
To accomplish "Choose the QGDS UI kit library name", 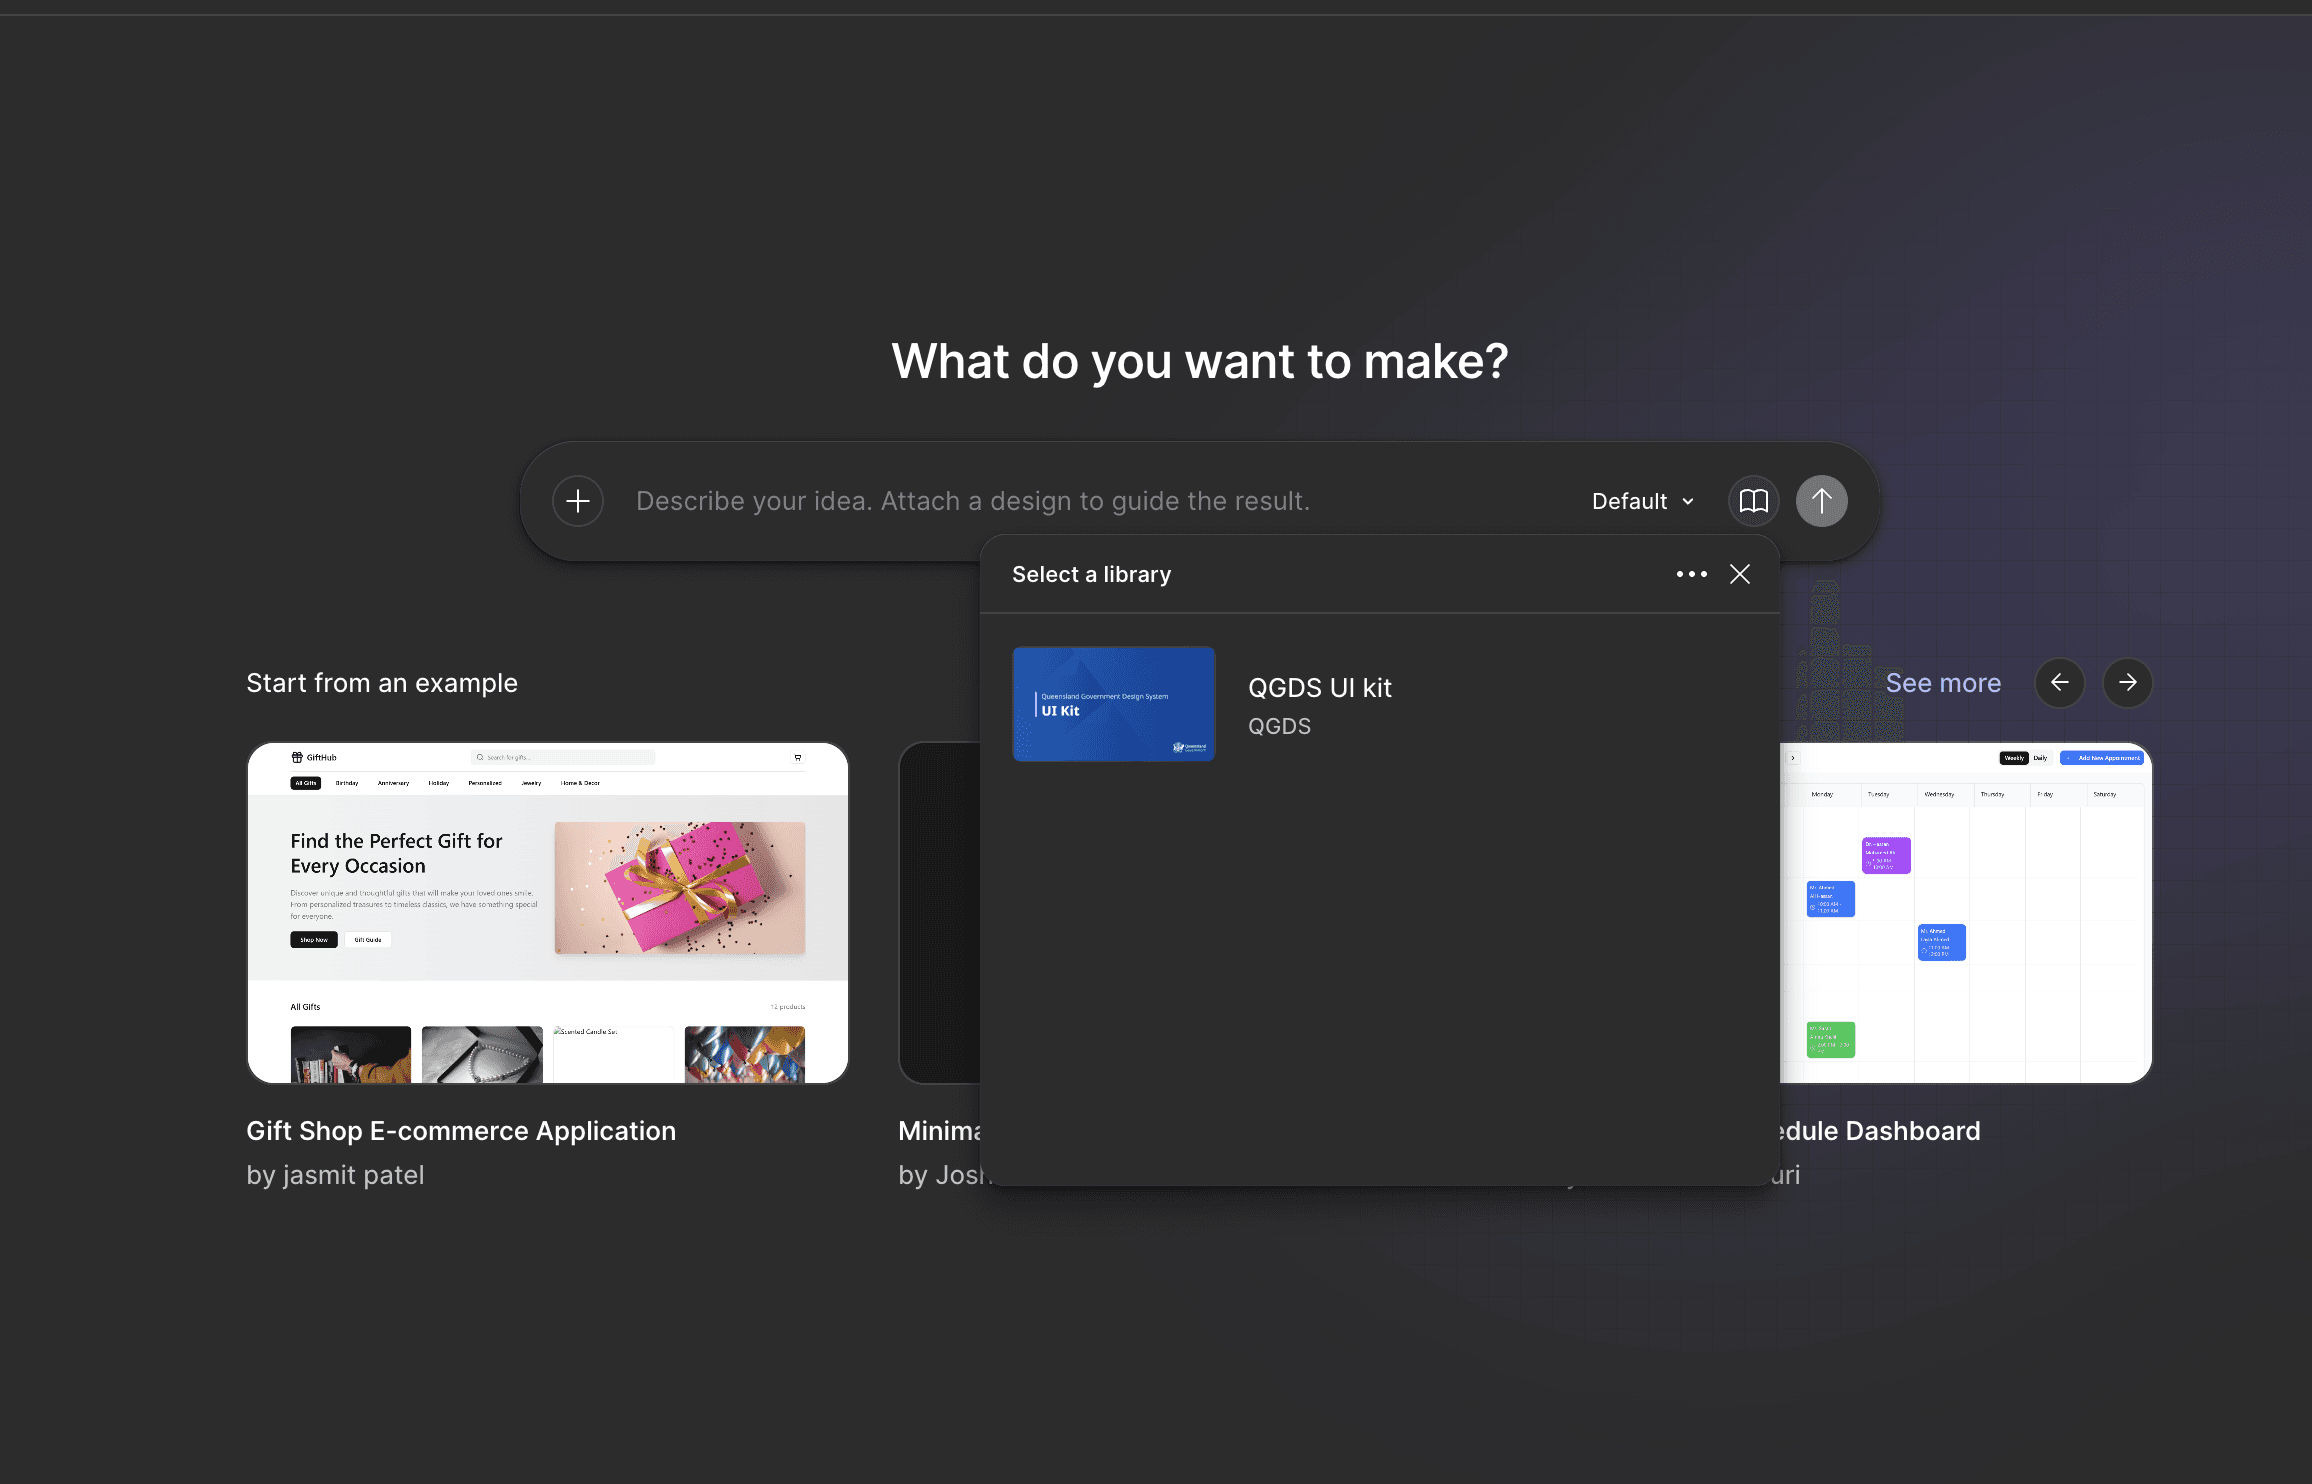I will pyautogui.click(x=1319, y=688).
